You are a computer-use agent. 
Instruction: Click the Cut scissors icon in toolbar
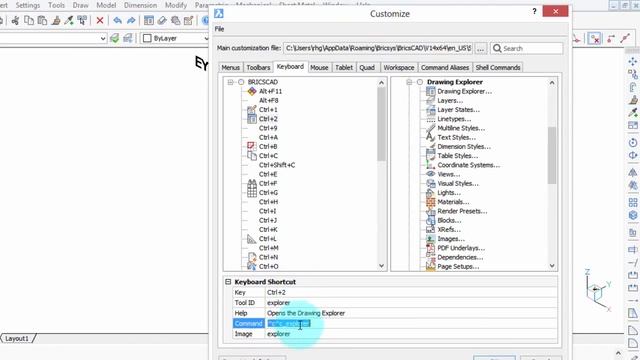(x=15, y=20)
